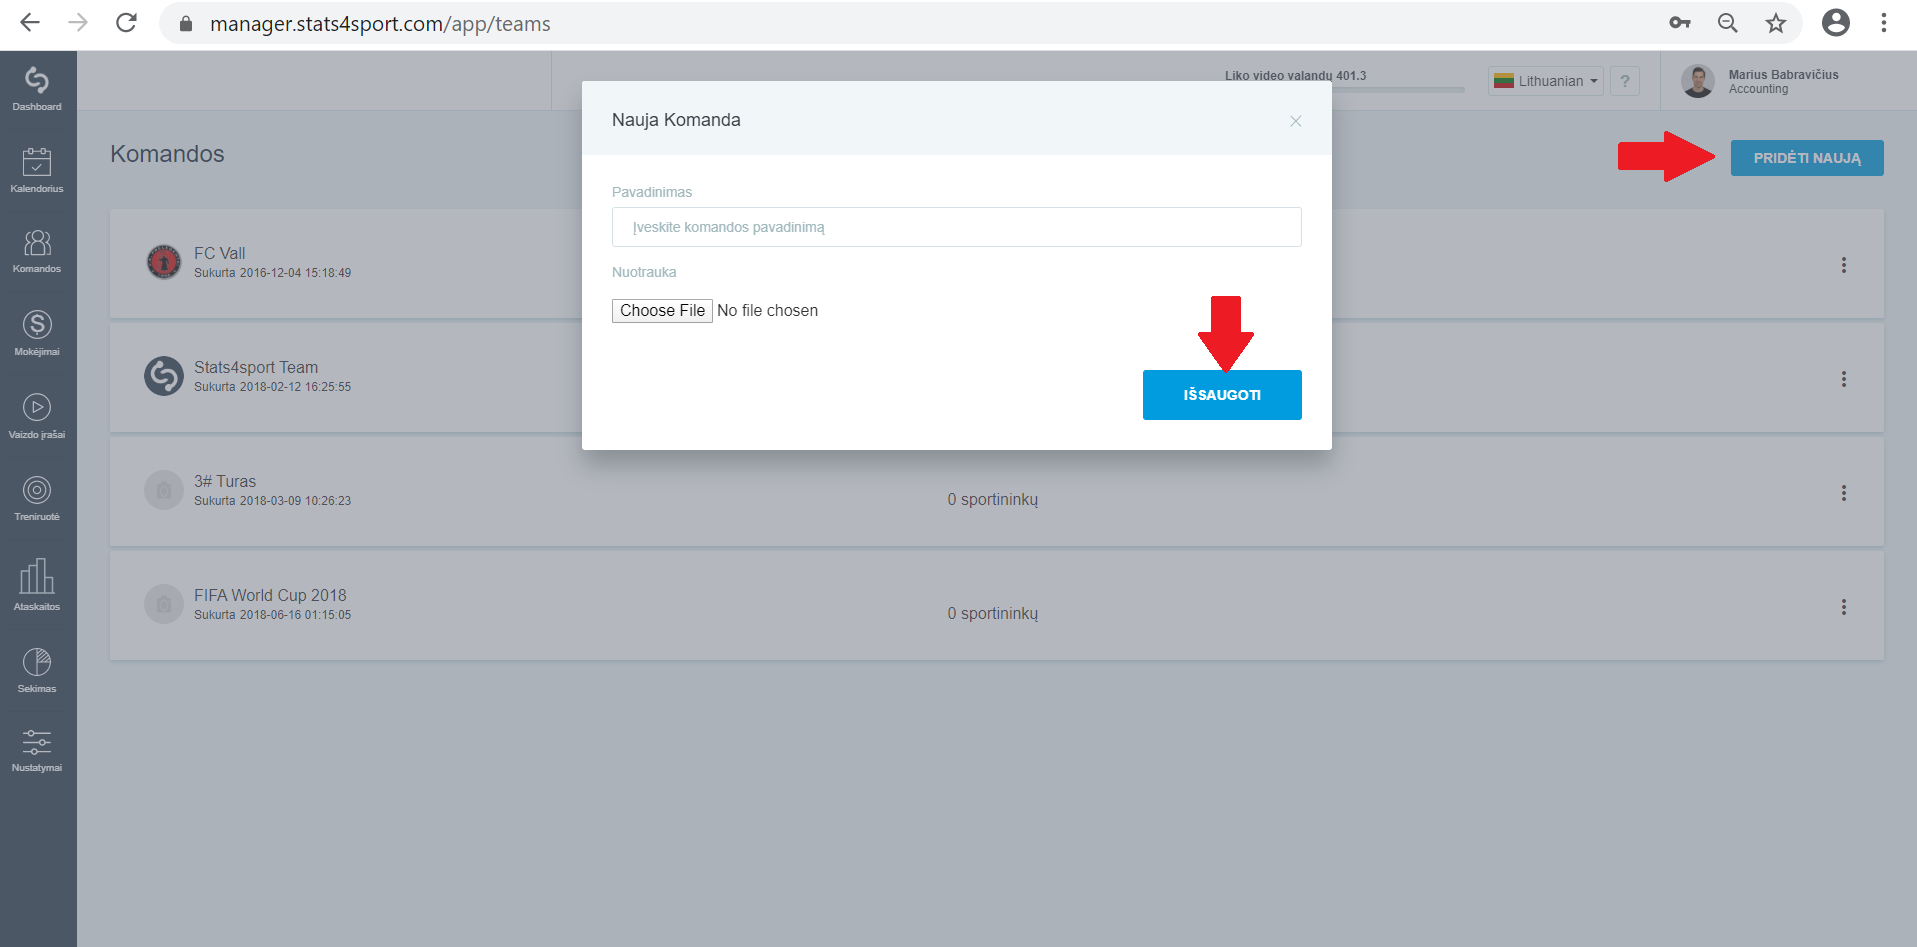The image size is (1917, 947).
Task: Click 3# Turas placeholder team image
Action: click(164, 490)
